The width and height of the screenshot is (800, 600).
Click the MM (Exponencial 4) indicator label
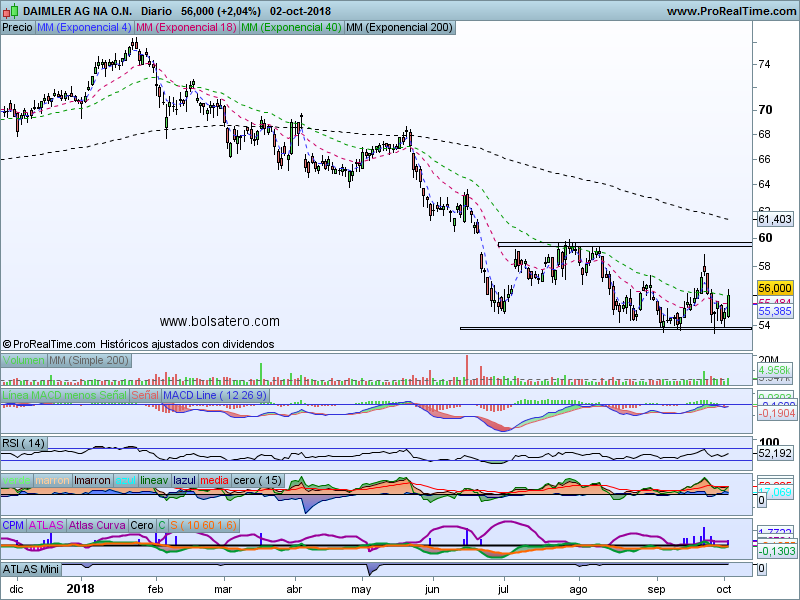pyautogui.click(x=84, y=28)
